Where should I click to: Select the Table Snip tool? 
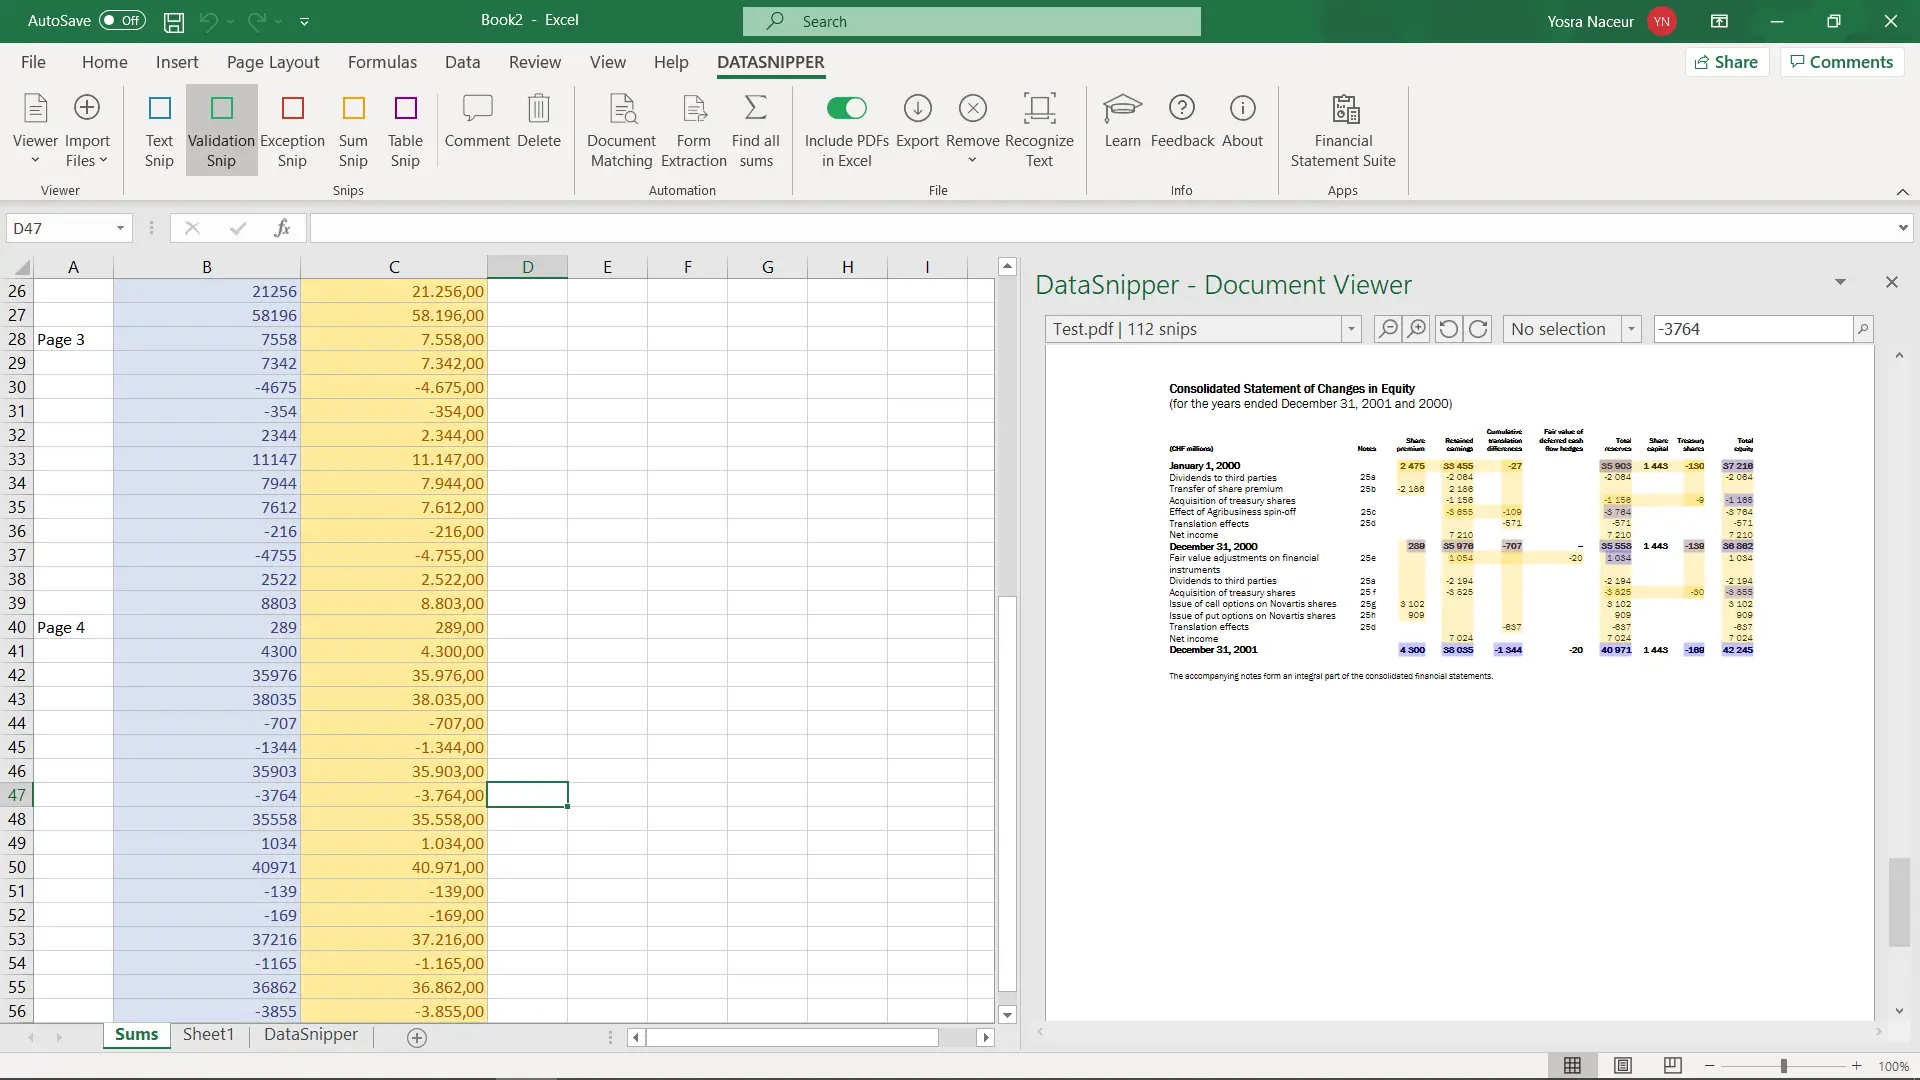405,131
